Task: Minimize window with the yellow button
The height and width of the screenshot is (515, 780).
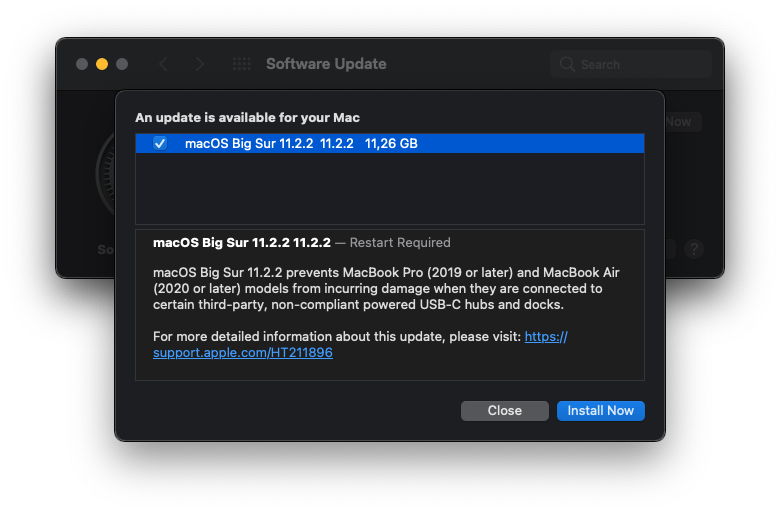Action: [102, 64]
